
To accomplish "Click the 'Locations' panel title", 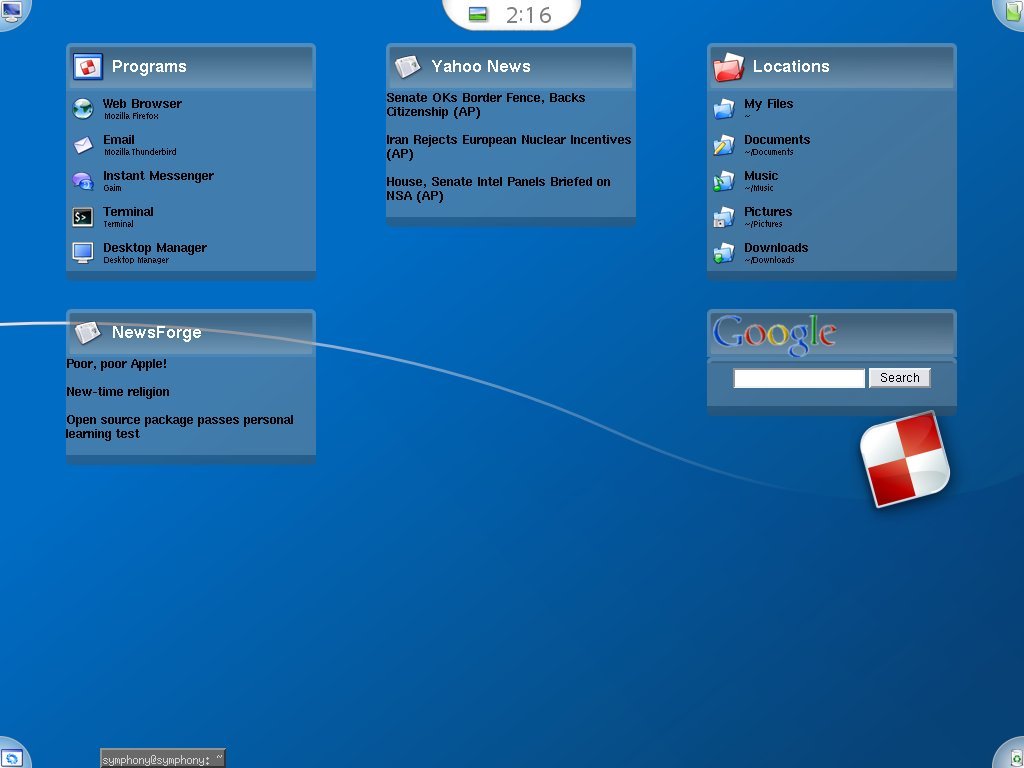I will click(x=791, y=67).
